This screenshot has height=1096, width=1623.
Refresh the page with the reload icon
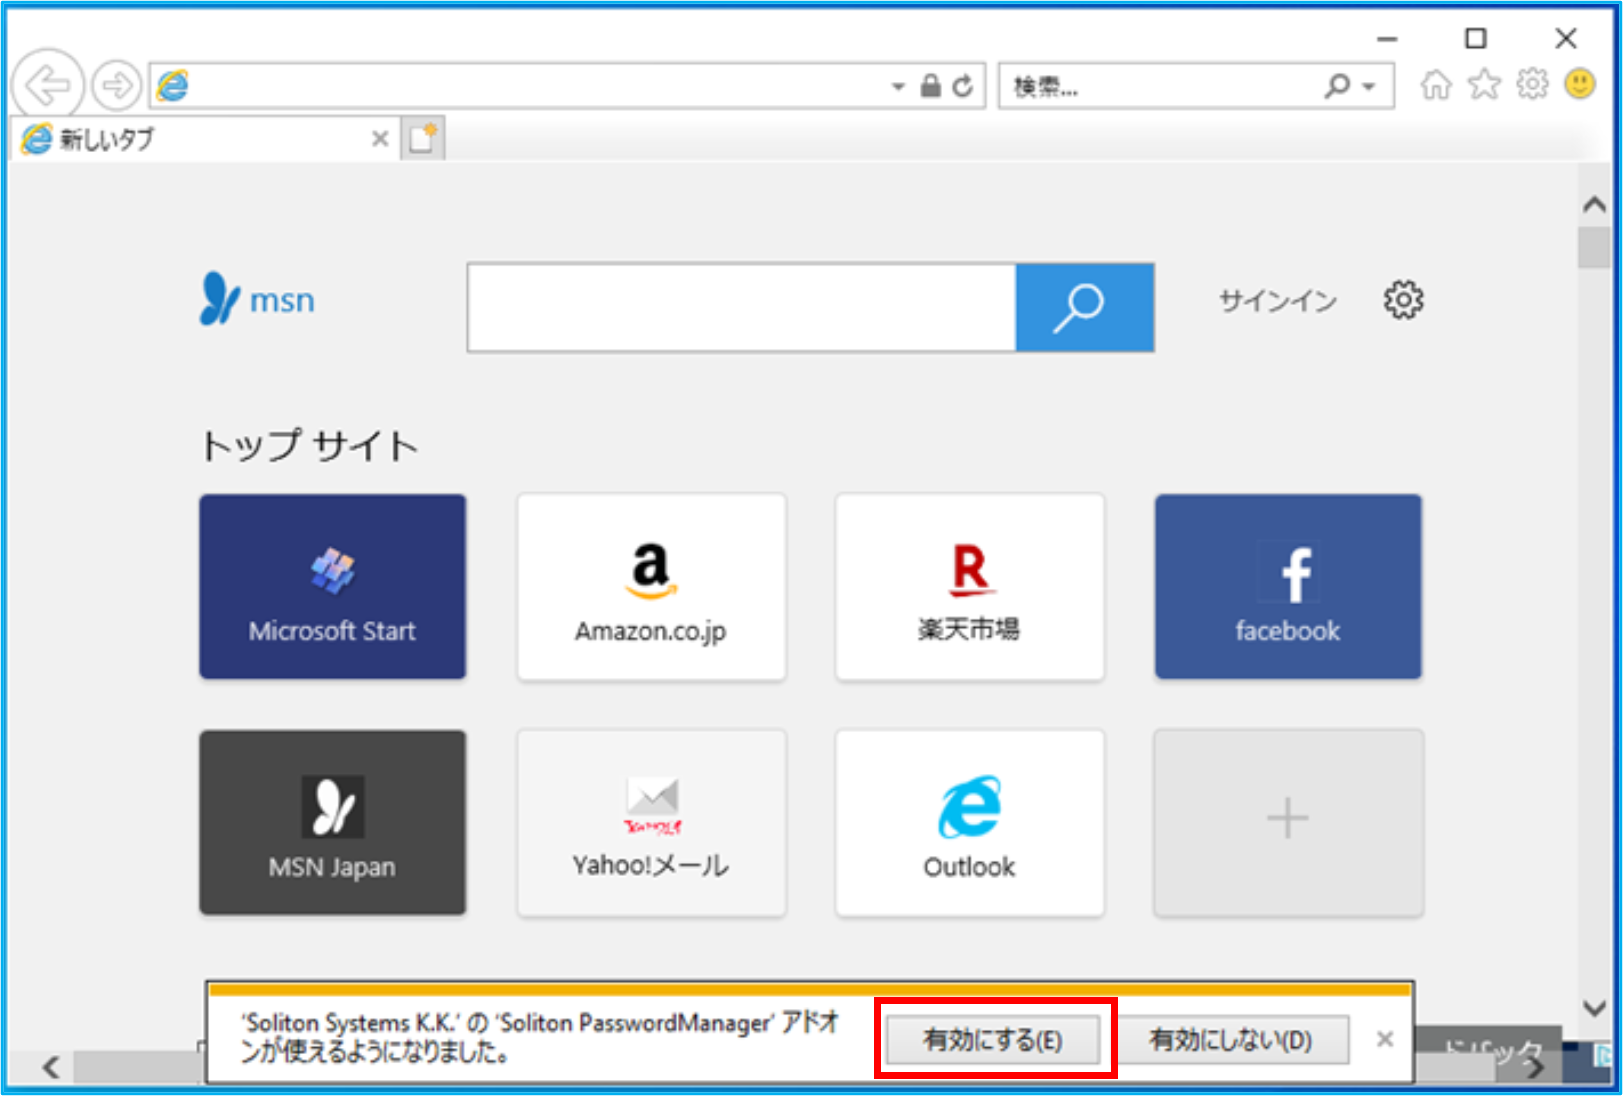pyautogui.click(x=963, y=86)
